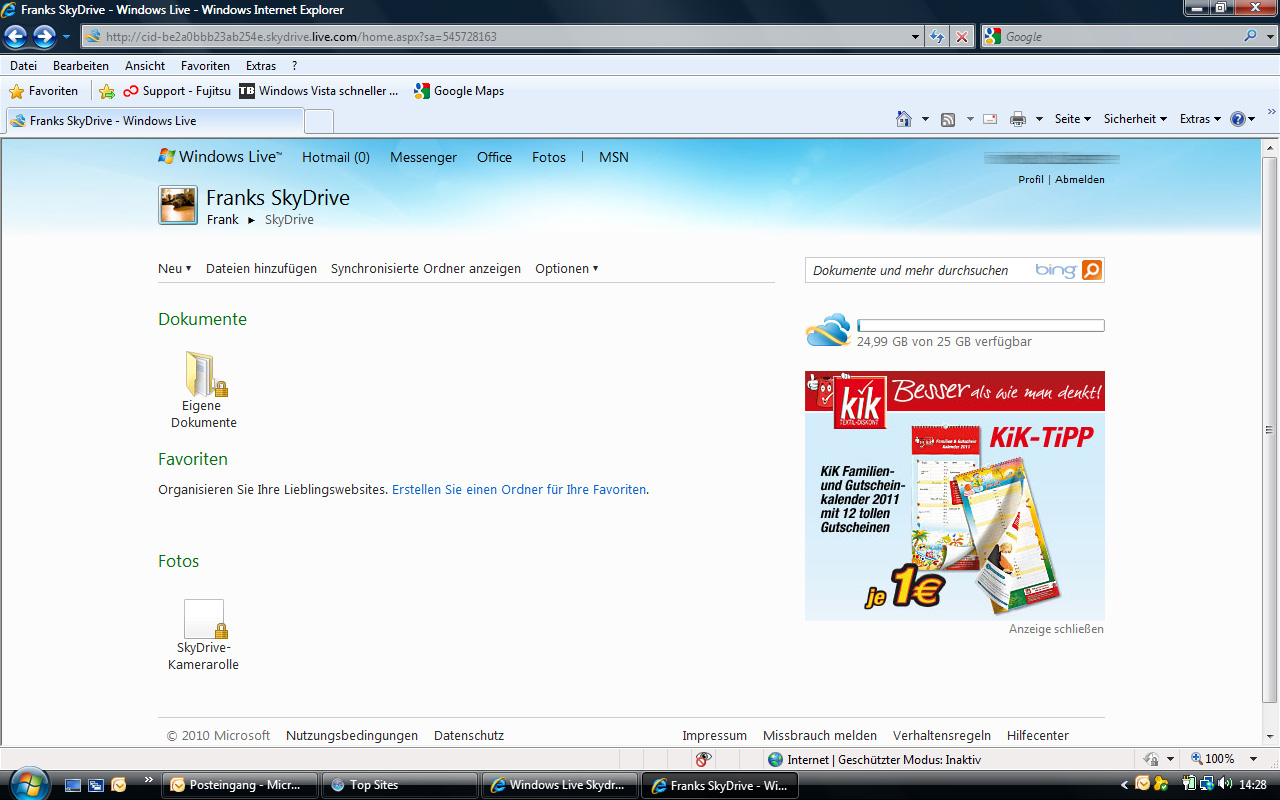This screenshot has width=1280, height=800.
Task: Open Windows Vista schneller bookmark
Action: click(x=318, y=91)
